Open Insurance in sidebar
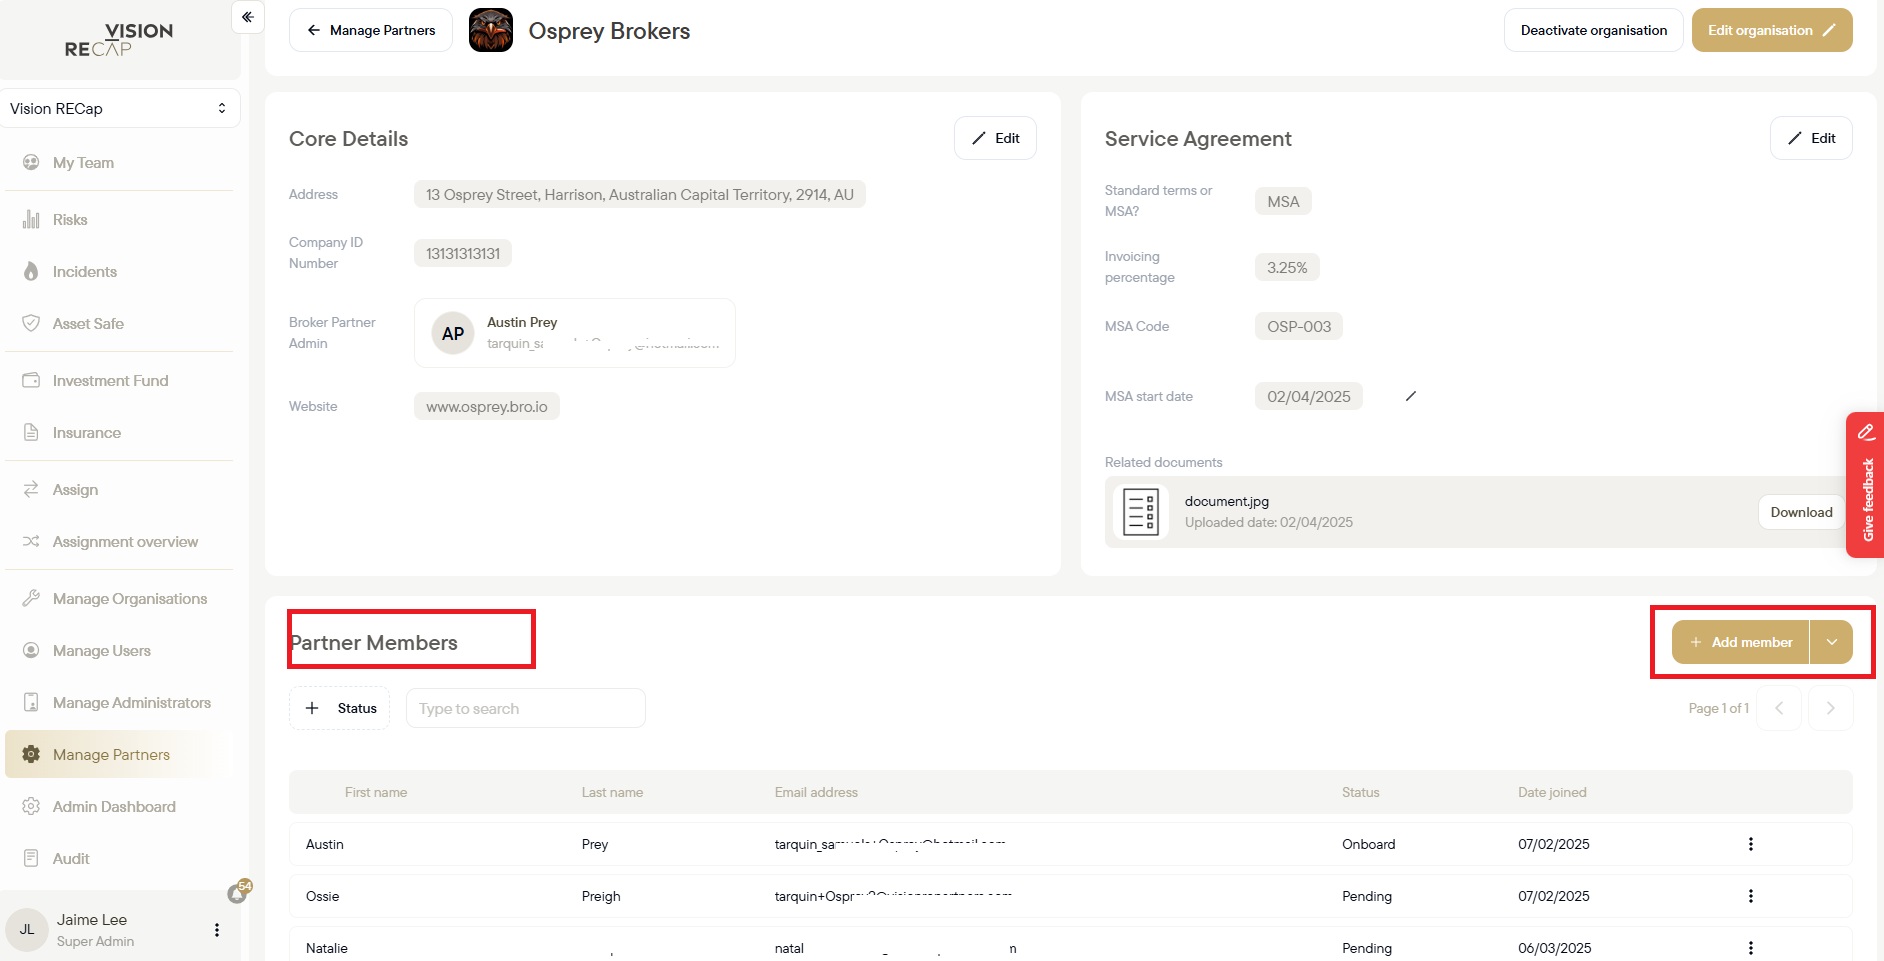Image resolution: width=1884 pixels, height=961 pixels. tap(86, 433)
